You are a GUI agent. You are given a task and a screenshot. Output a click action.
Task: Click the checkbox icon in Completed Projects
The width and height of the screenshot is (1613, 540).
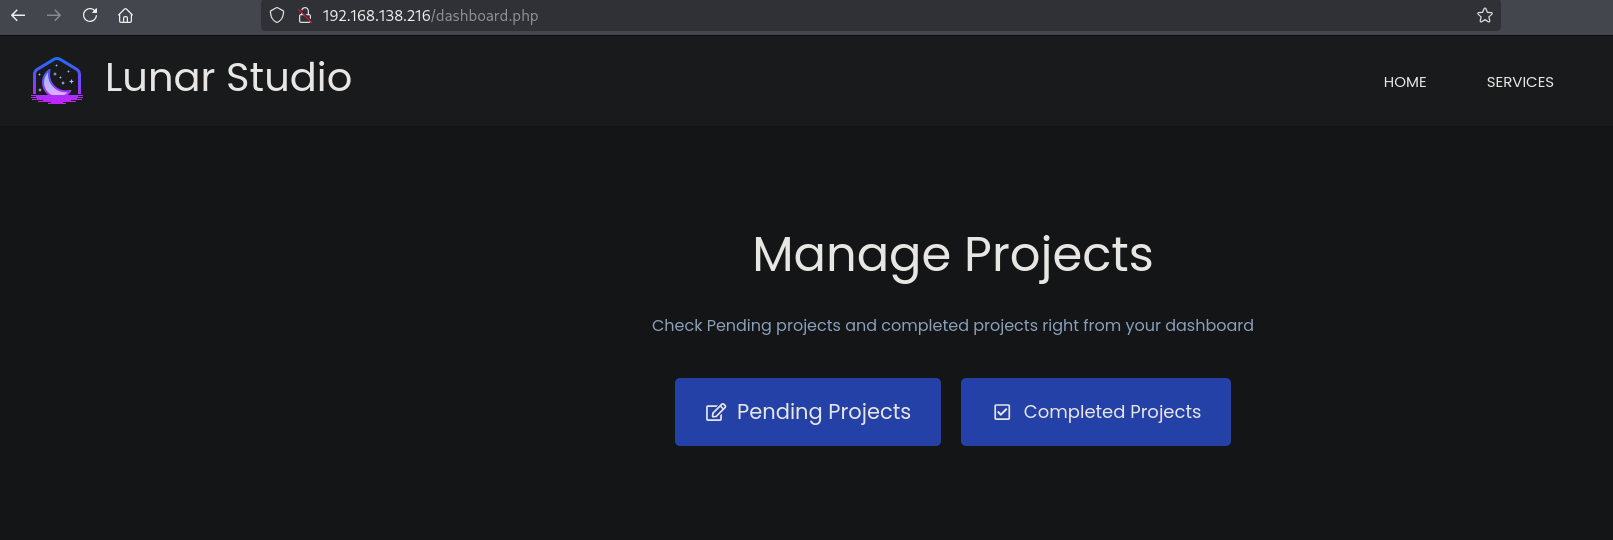[1002, 412]
